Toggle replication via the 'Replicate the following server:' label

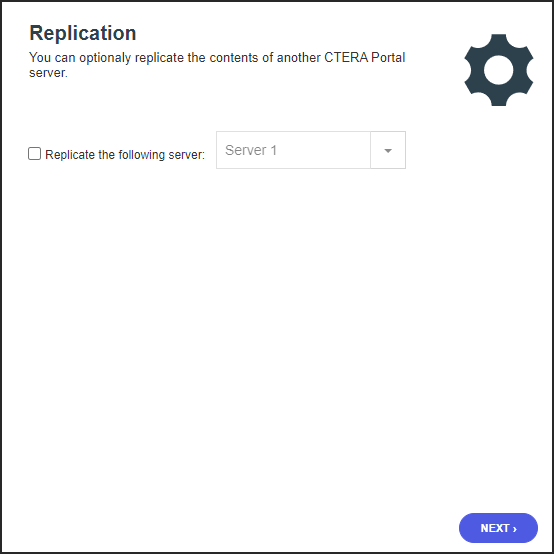point(125,155)
